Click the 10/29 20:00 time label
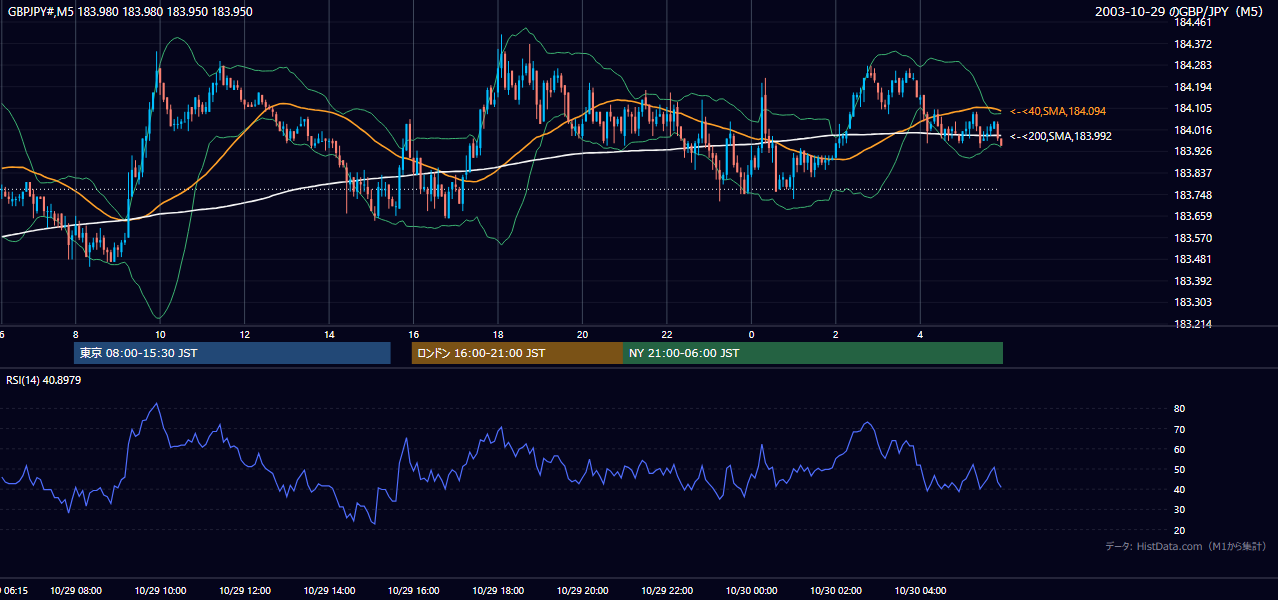 click(582, 591)
